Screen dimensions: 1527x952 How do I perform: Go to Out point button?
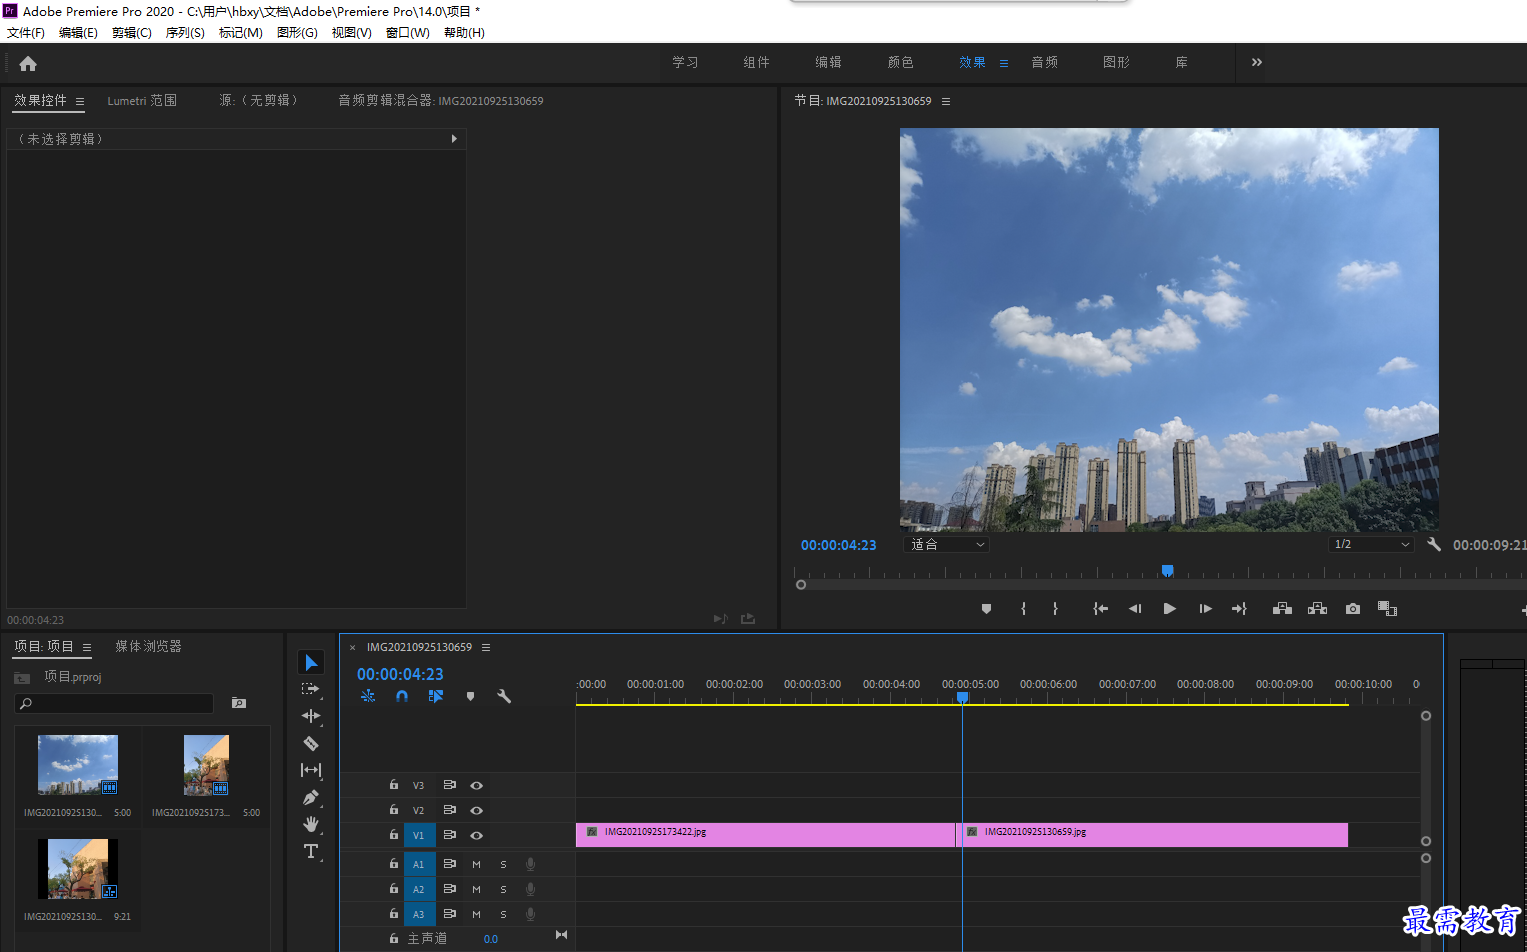click(1239, 608)
